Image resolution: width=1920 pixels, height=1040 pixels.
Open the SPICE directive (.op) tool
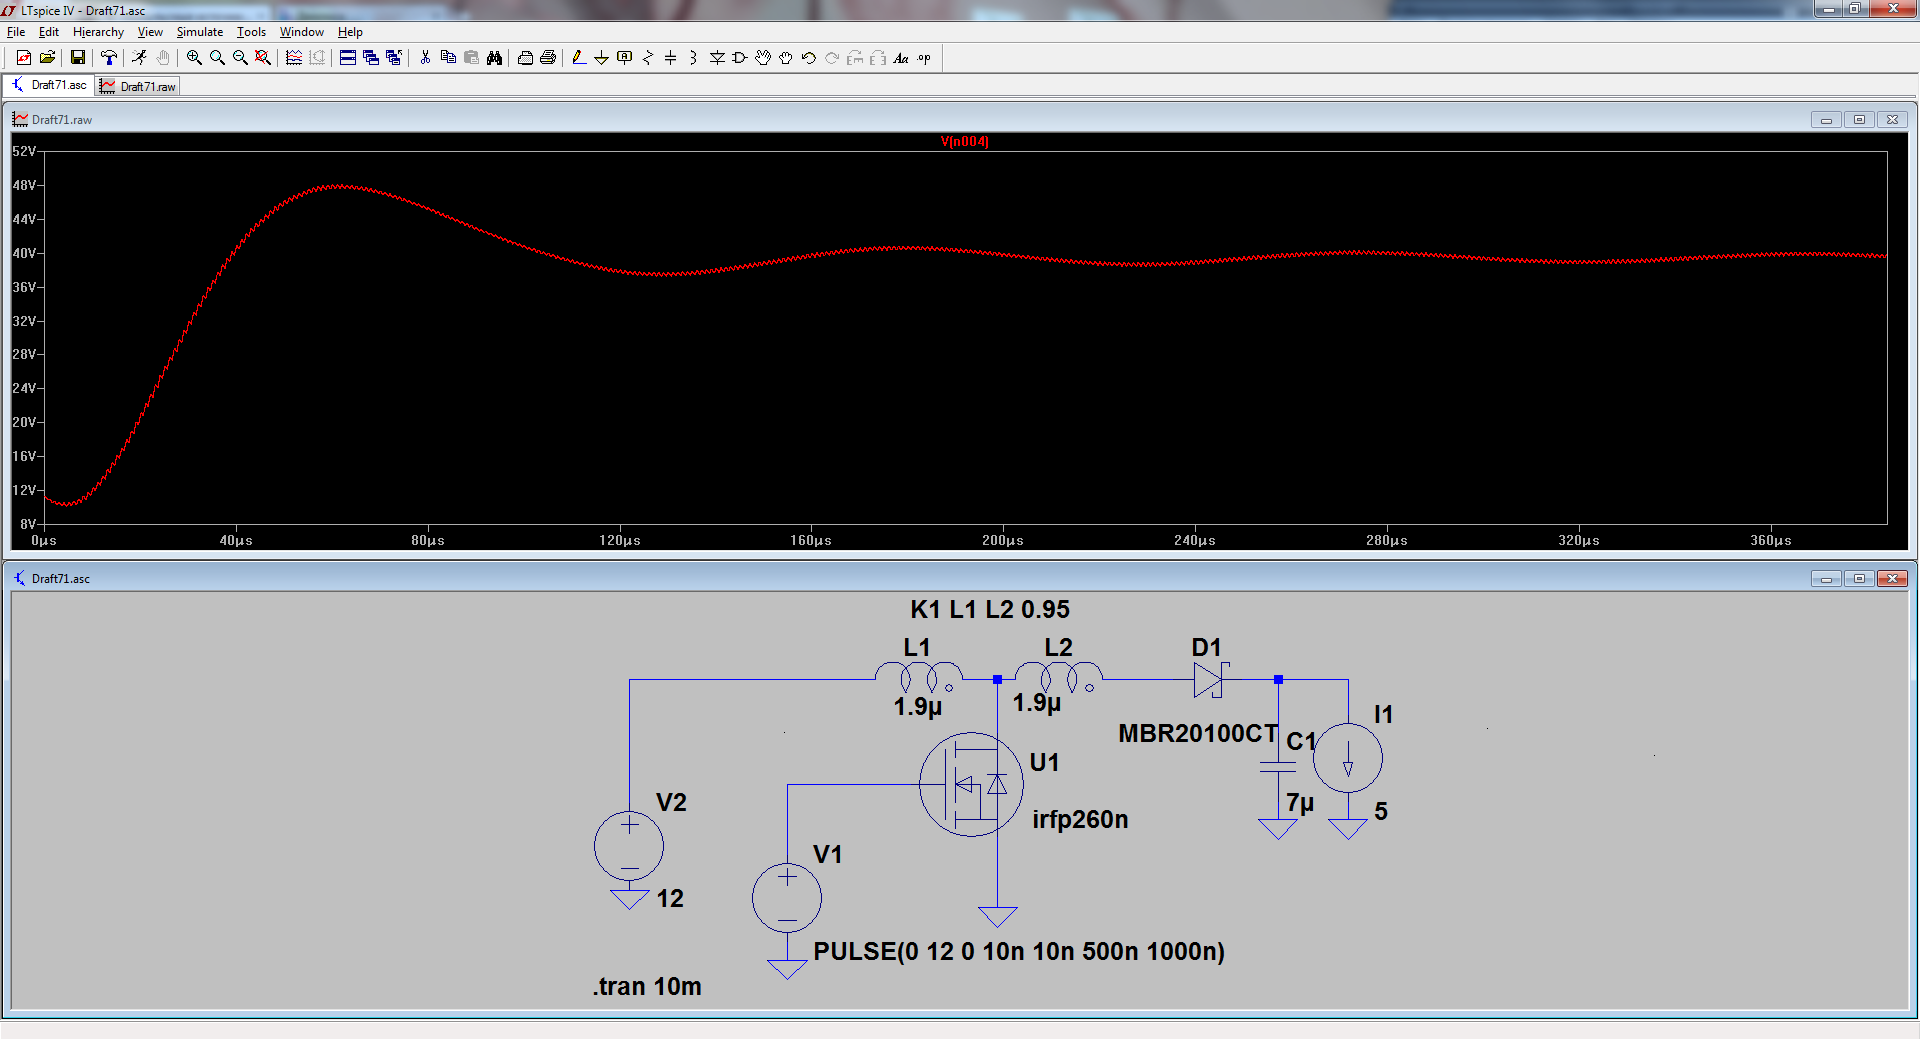coord(924,58)
